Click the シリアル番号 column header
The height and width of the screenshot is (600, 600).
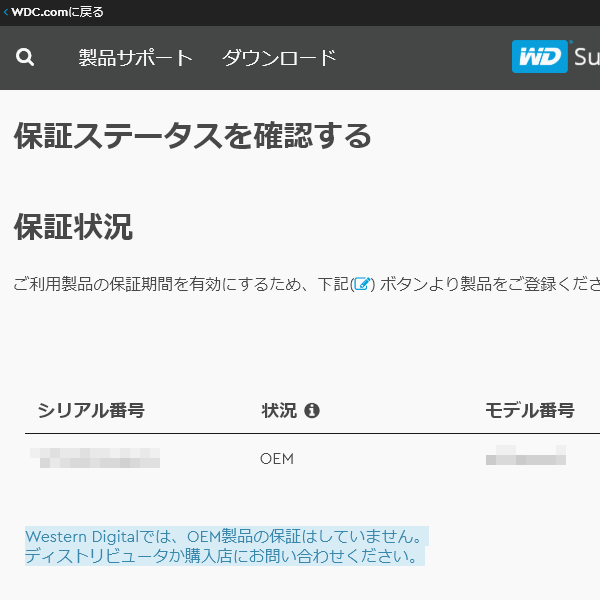point(91,411)
